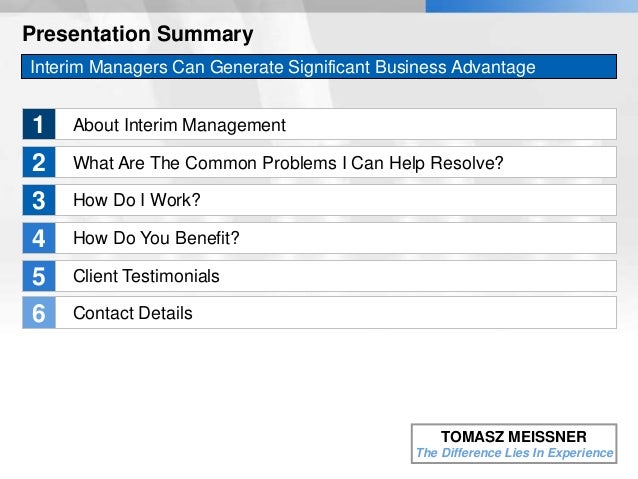Click the blue accent bar at slide top
Viewport: 638px width, 479px height.
pos(530,6)
